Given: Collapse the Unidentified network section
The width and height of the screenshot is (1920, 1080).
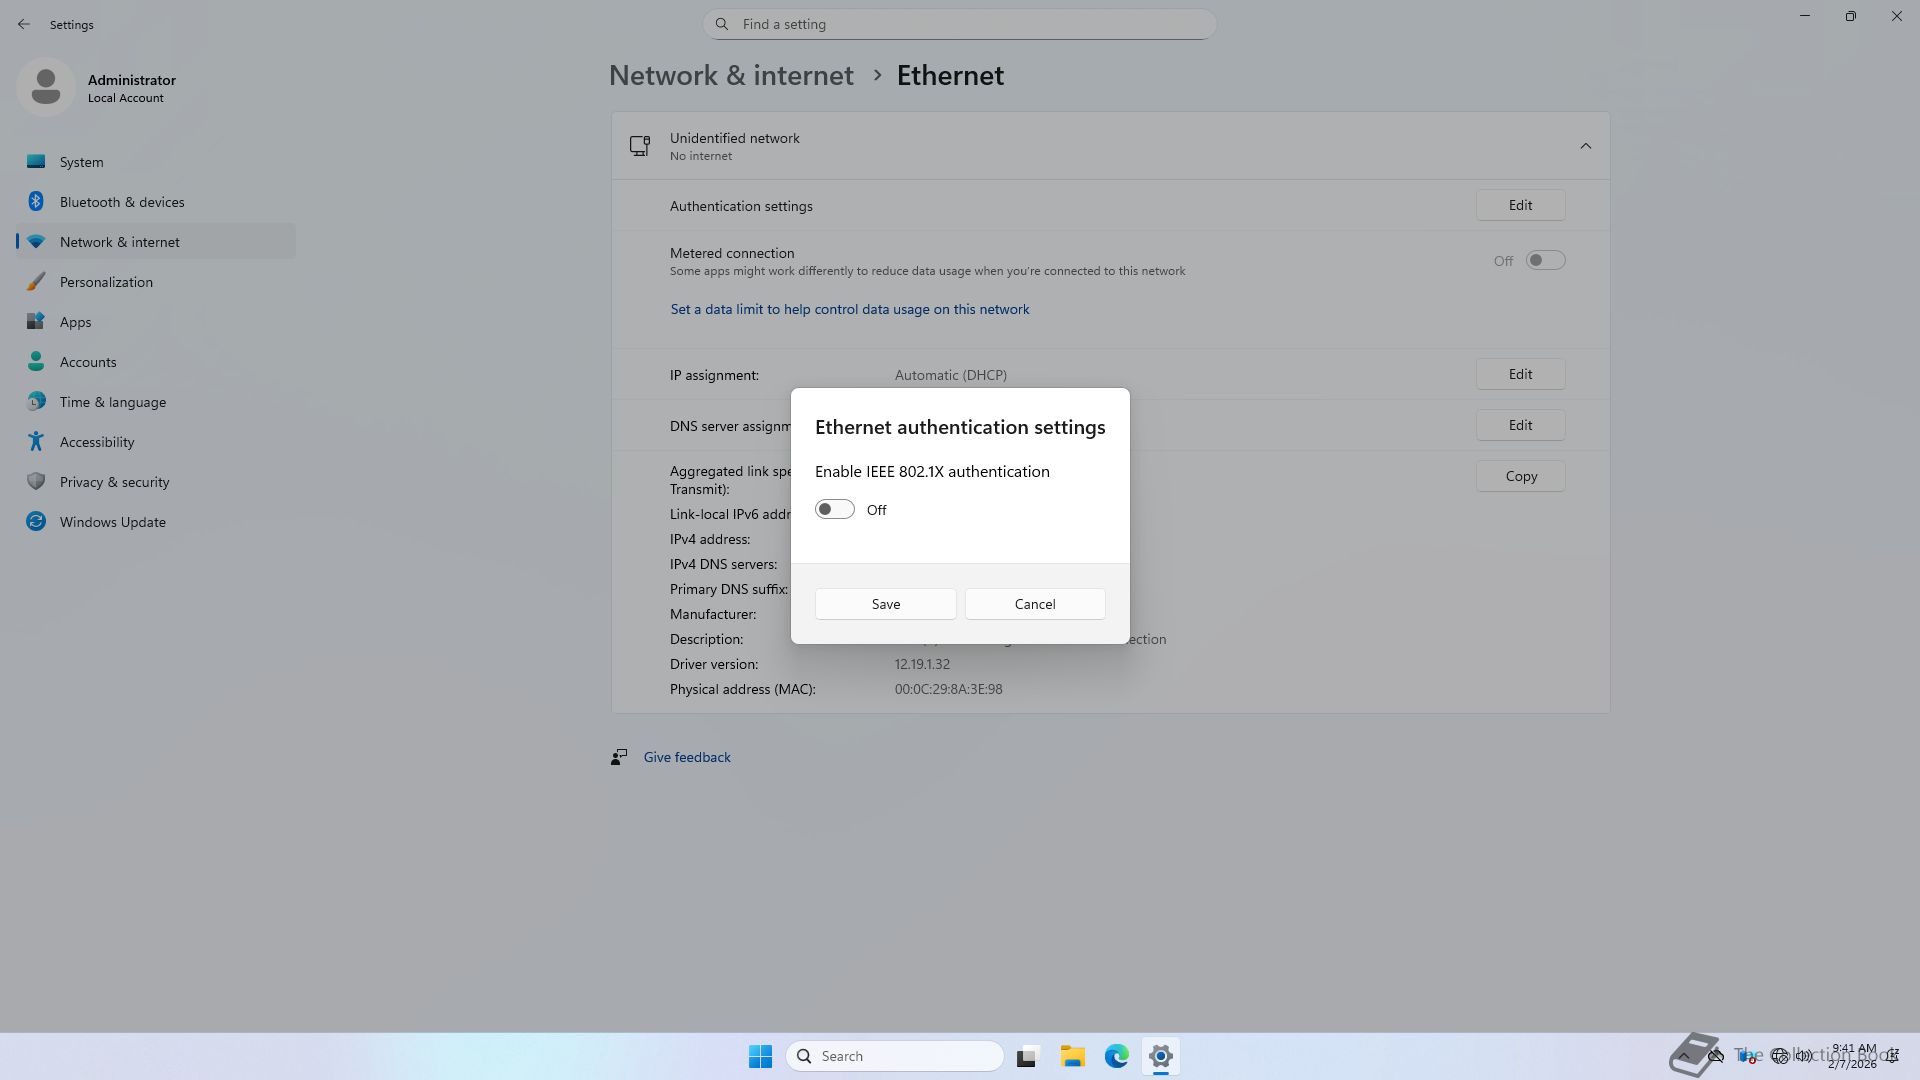Looking at the screenshot, I should coord(1585,146).
